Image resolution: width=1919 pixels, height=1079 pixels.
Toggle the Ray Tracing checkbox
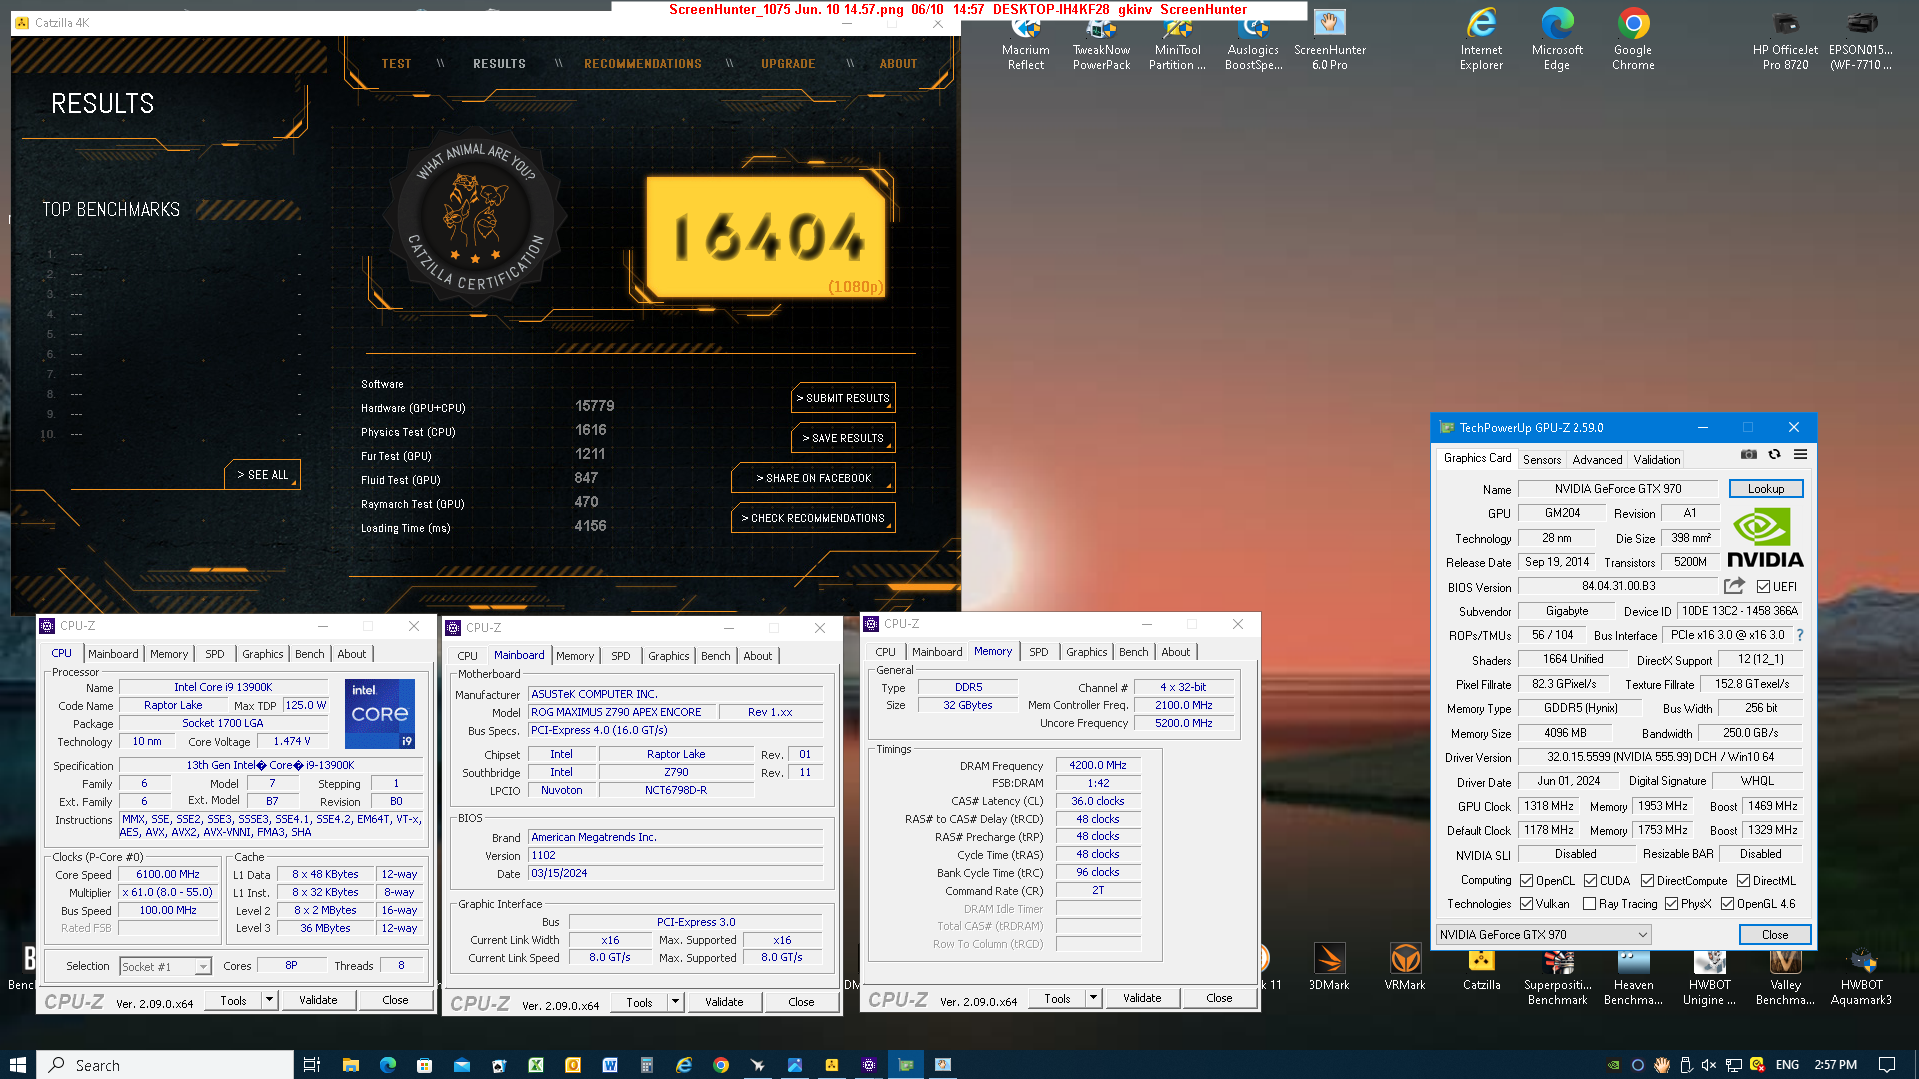pyautogui.click(x=1589, y=904)
